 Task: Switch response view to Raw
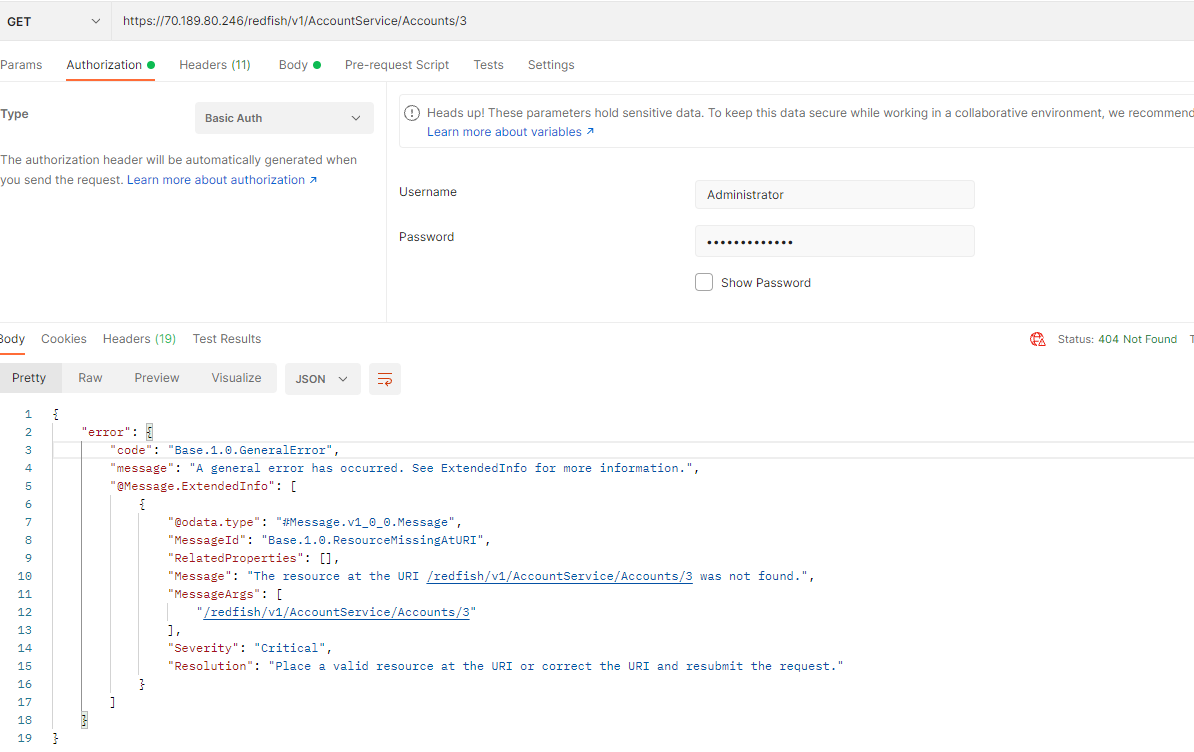[90, 378]
